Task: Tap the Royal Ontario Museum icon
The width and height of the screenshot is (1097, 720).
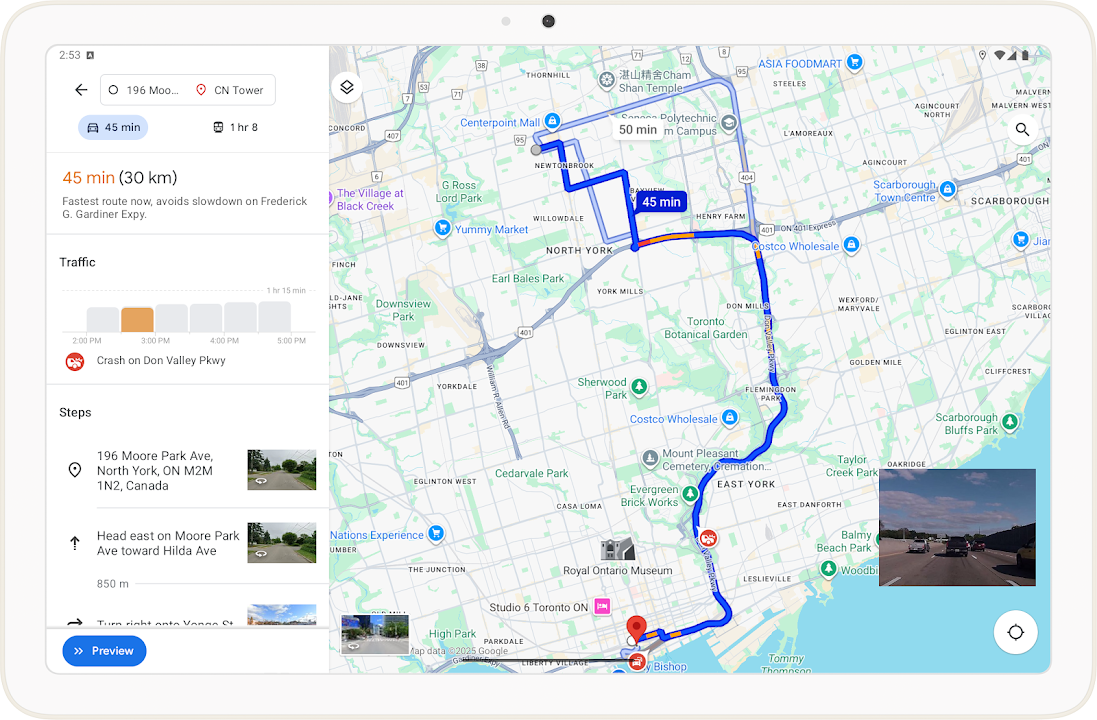Action: coord(617,549)
